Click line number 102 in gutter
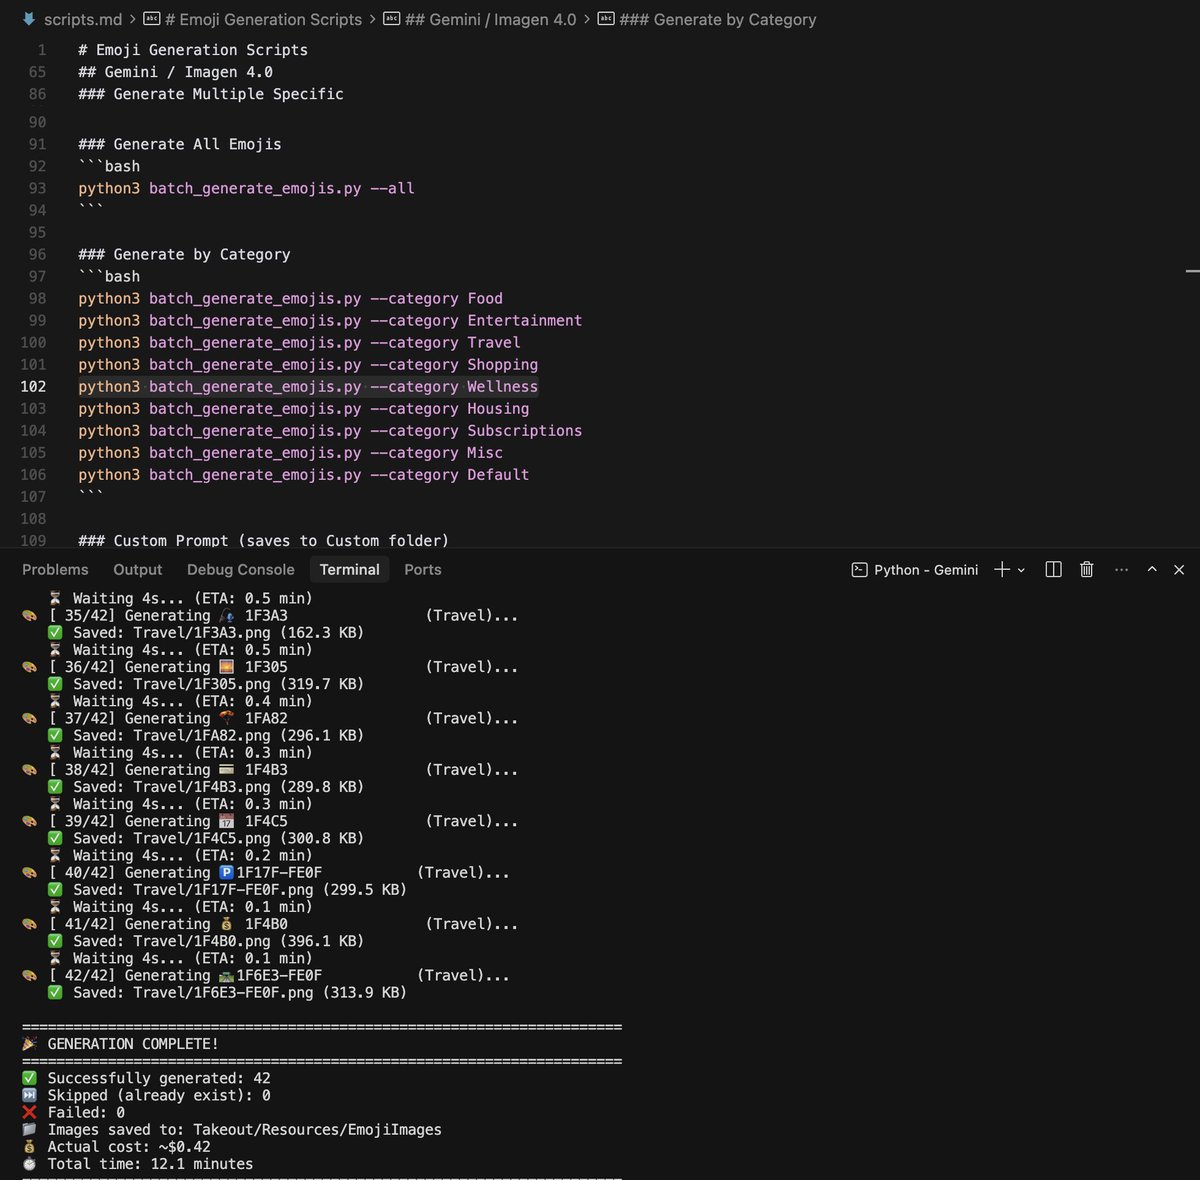This screenshot has height=1180, width=1200. 33,387
